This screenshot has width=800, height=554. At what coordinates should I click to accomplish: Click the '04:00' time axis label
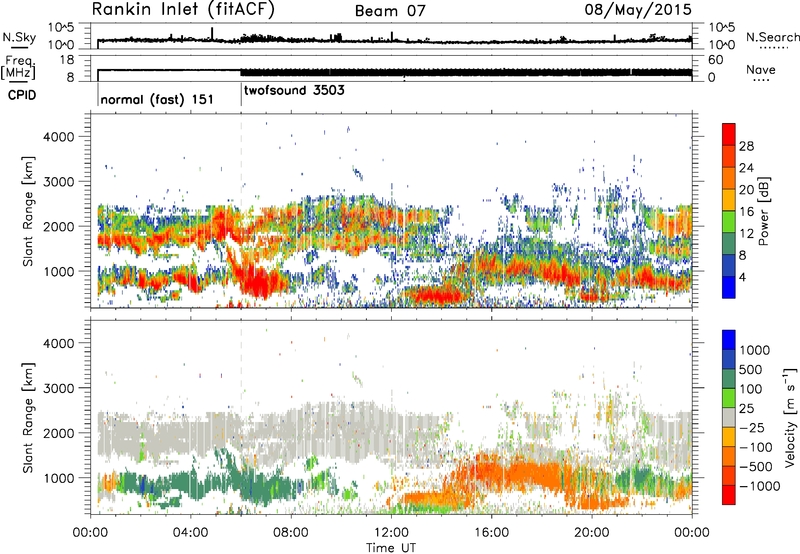coord(191,533)
